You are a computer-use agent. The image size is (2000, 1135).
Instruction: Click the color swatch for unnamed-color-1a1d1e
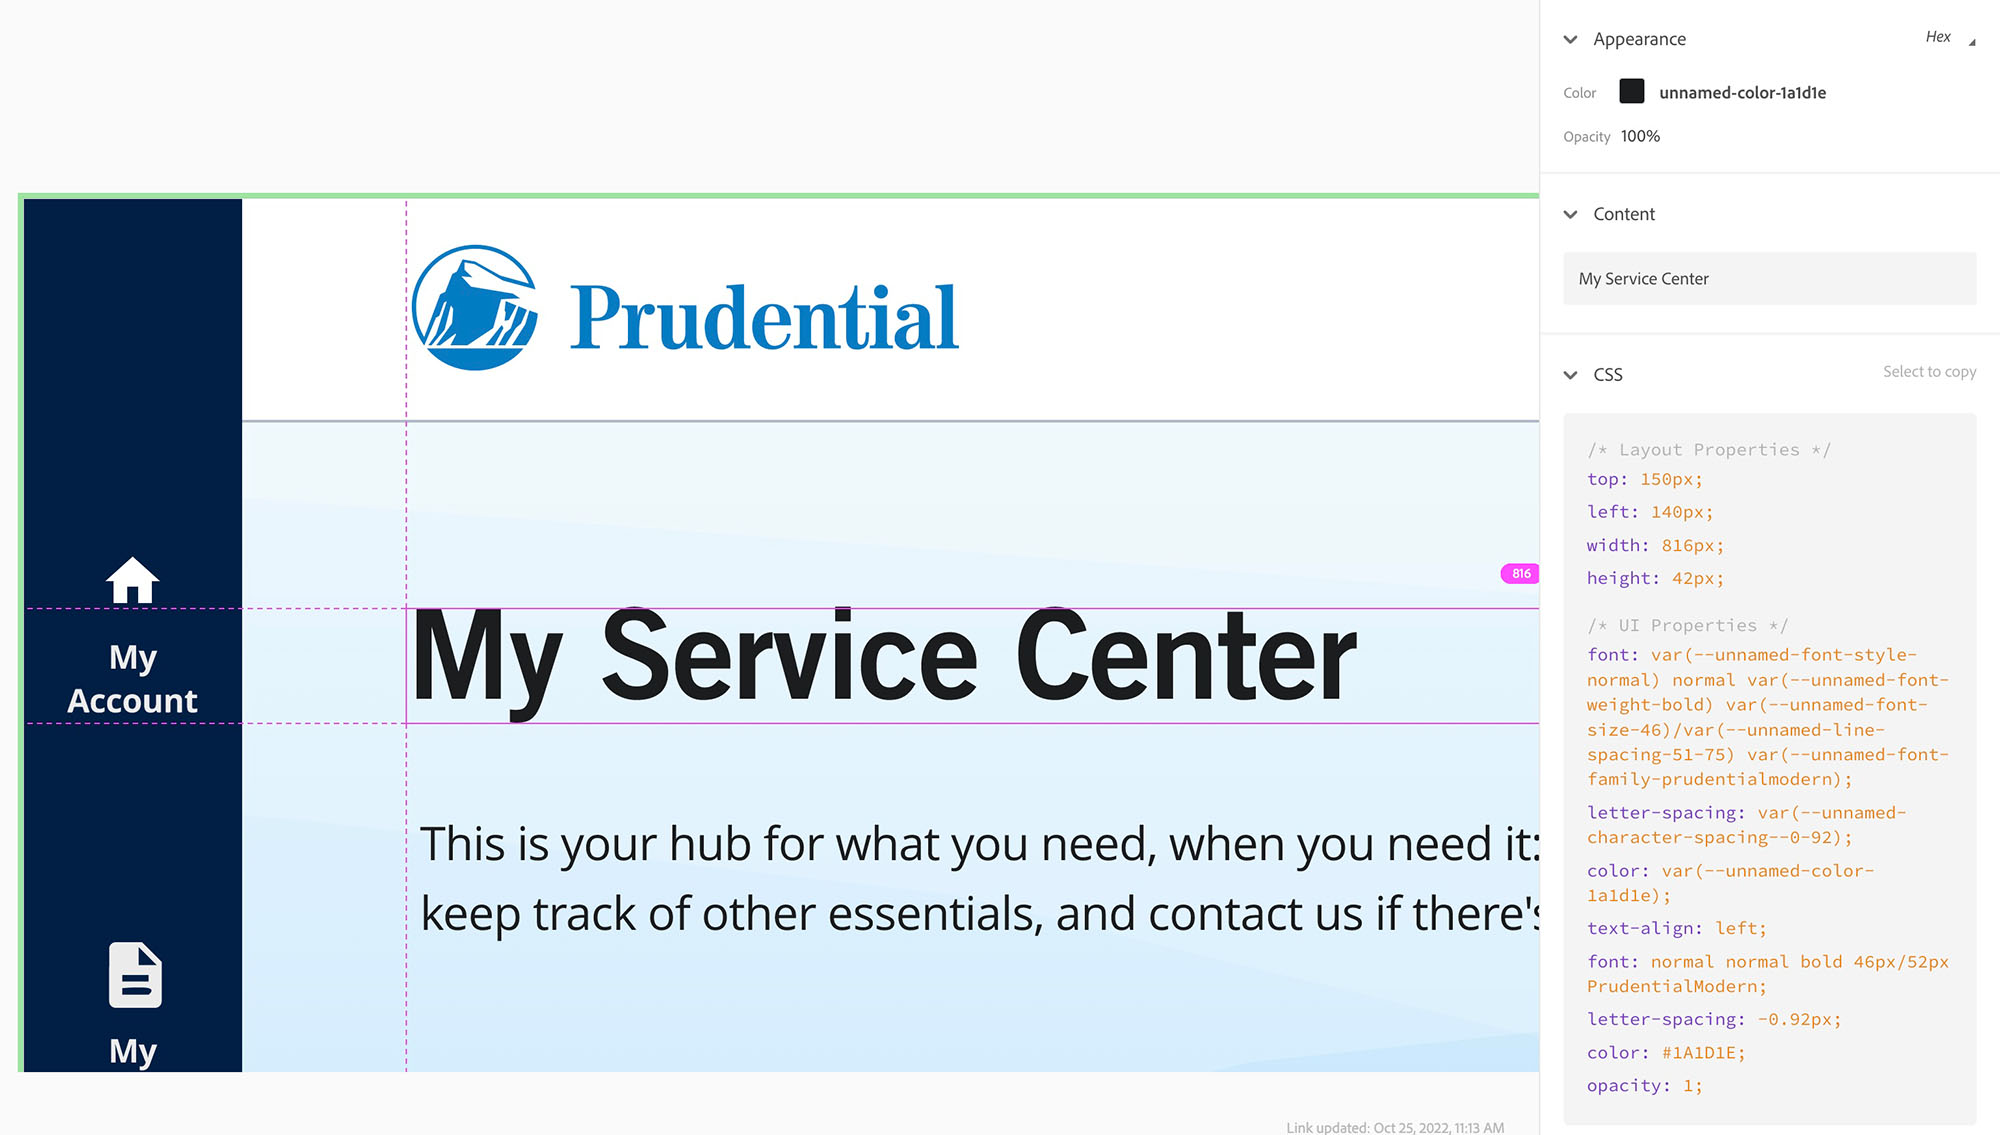tap(1632, 92)
